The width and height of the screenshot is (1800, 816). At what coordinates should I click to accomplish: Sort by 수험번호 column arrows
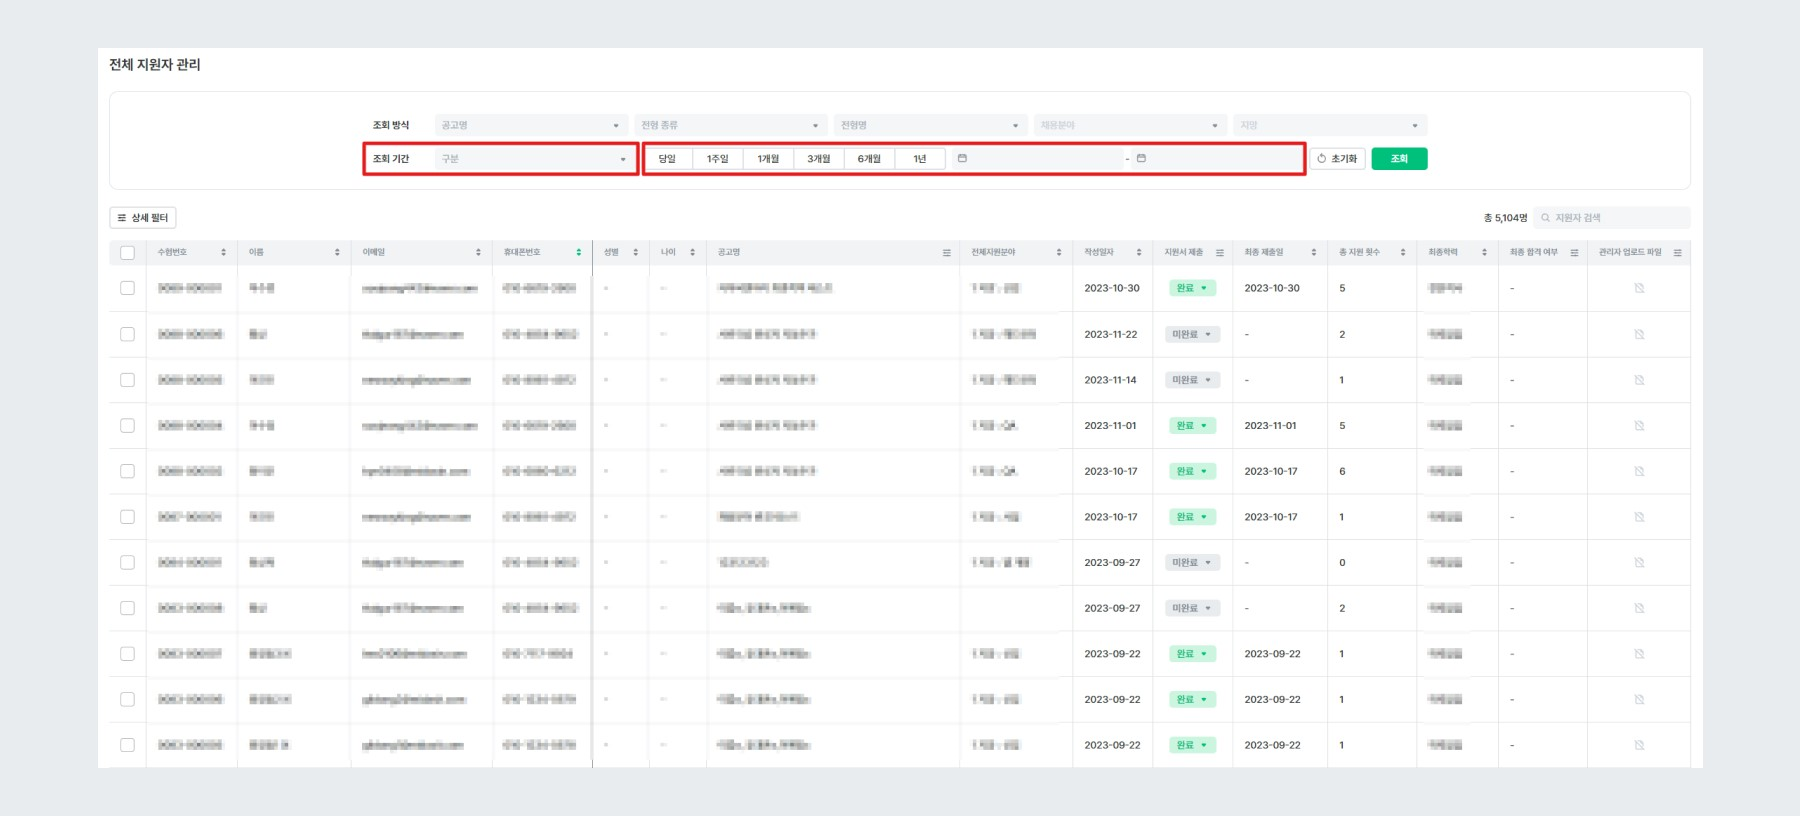coord(223,252)
